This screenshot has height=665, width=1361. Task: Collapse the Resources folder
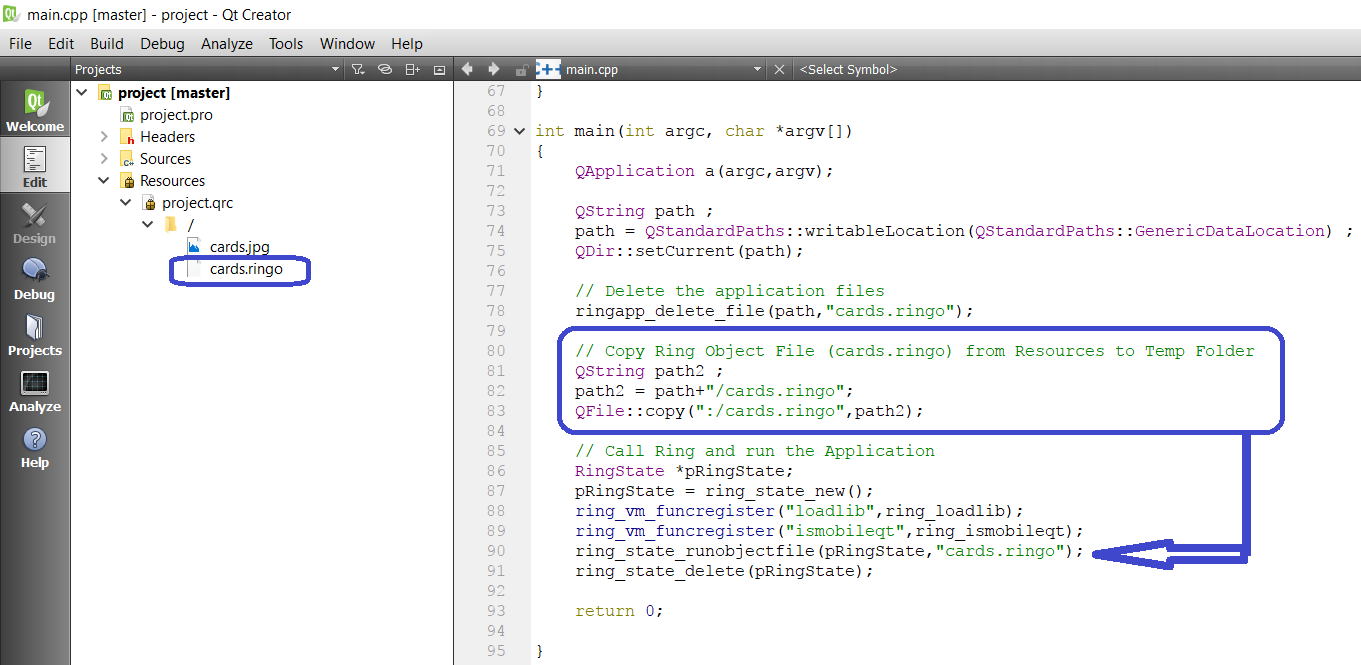[x=104, y=181]
